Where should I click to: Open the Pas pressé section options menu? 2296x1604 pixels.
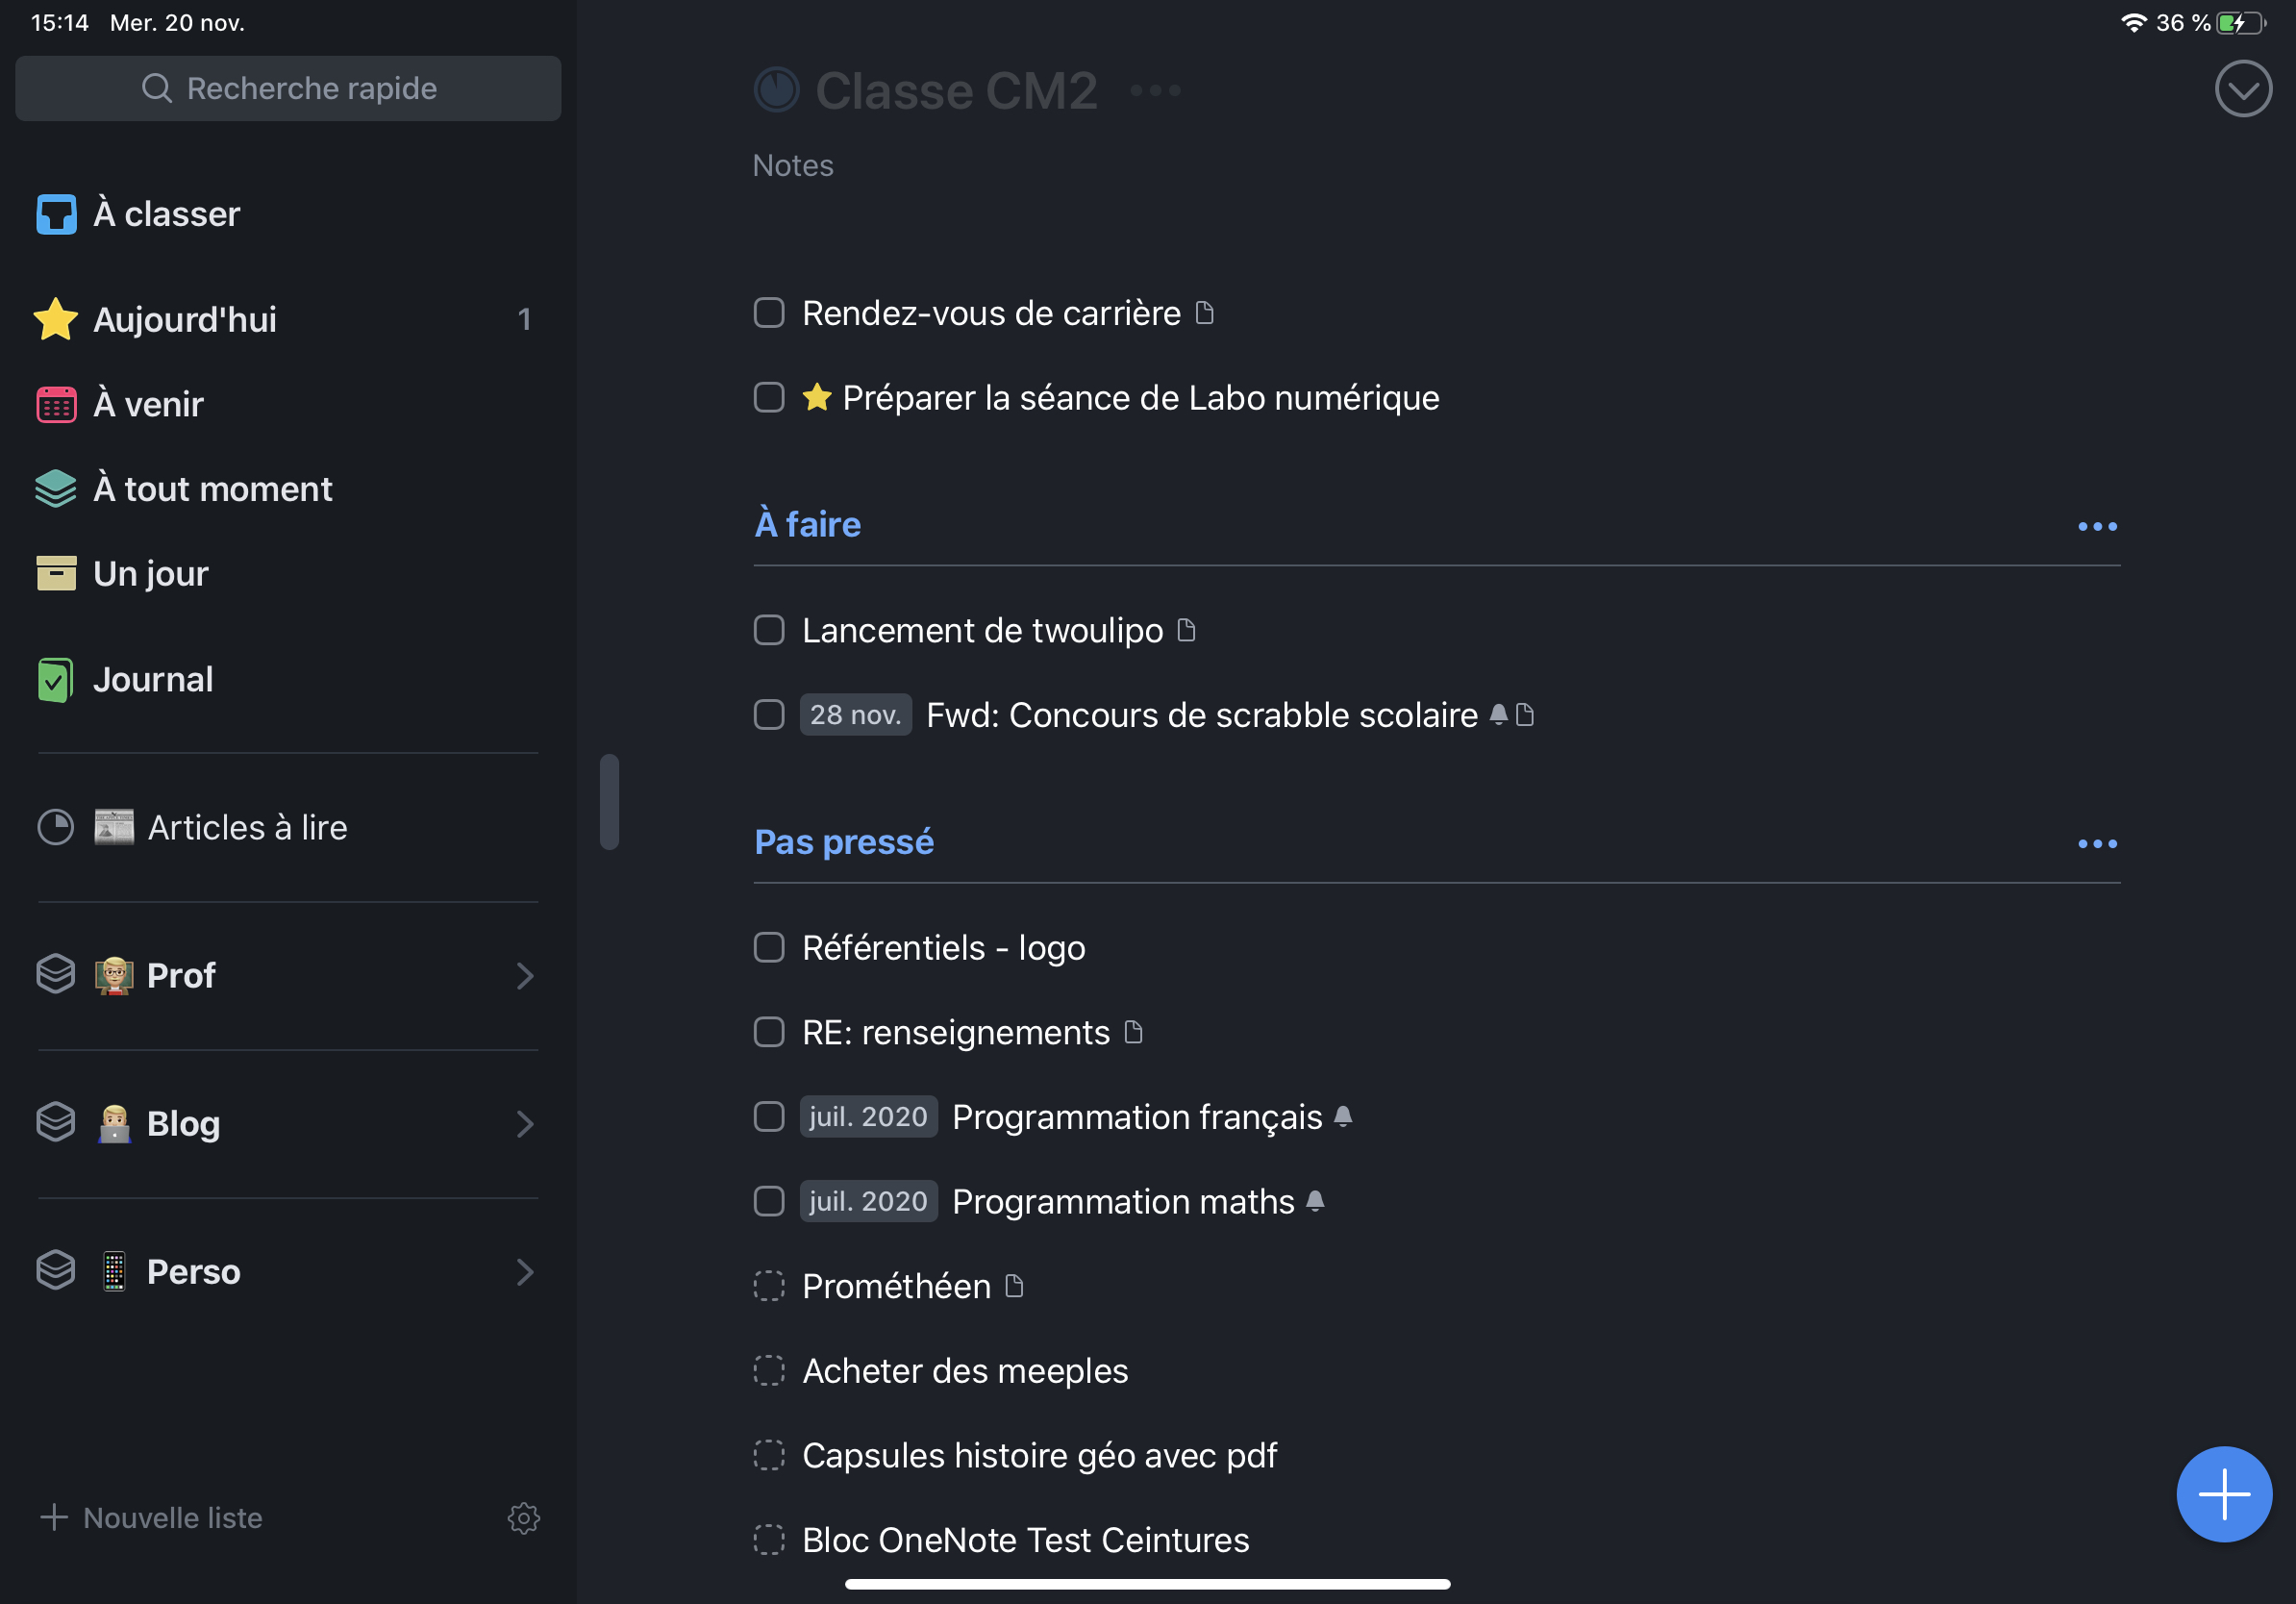coord(2096,844)
